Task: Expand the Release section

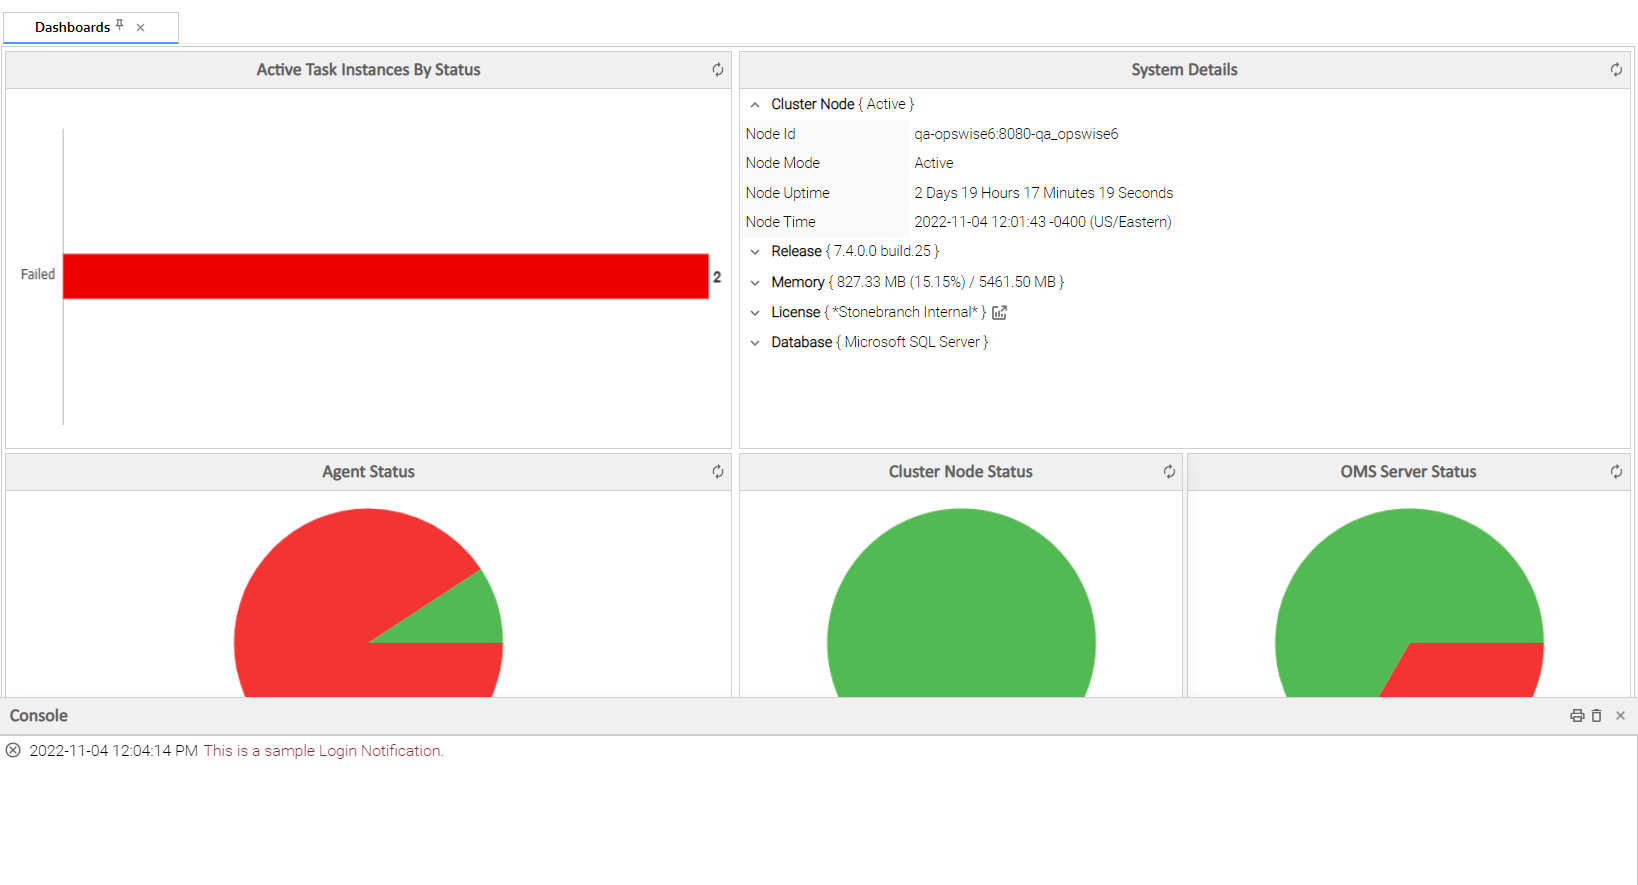Action: click(x=755, y=252)
